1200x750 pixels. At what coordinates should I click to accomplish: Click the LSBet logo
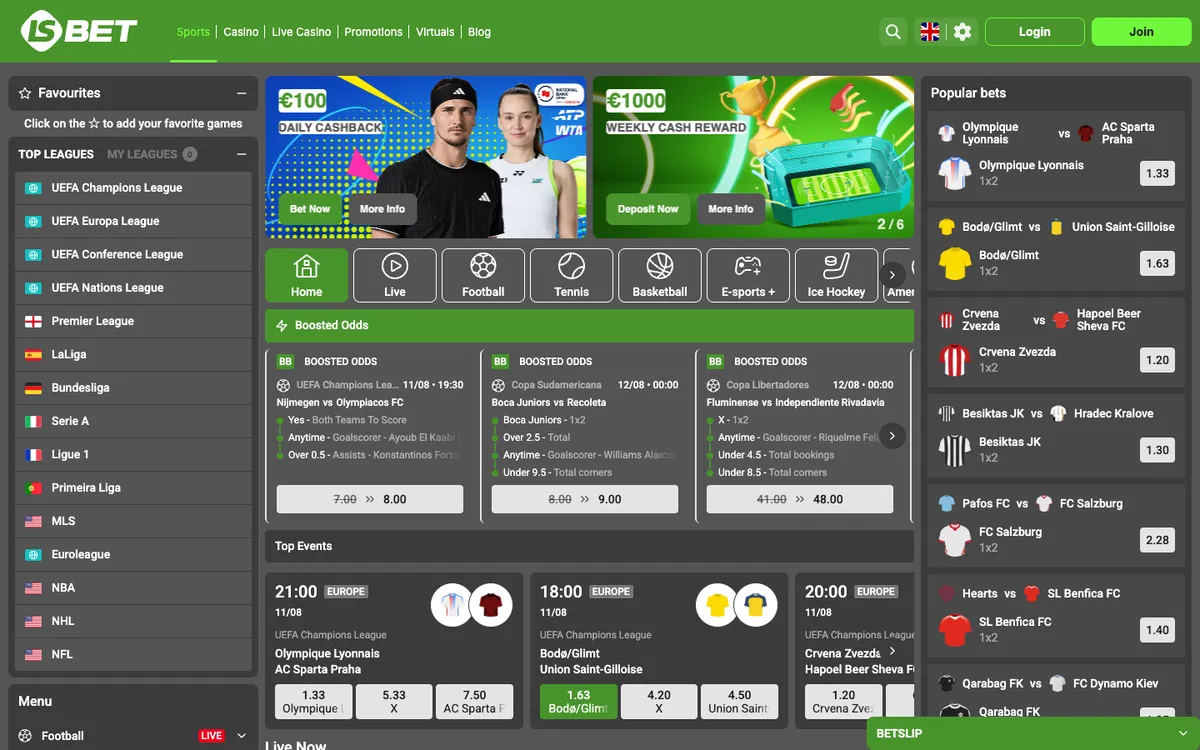(80, 31)
